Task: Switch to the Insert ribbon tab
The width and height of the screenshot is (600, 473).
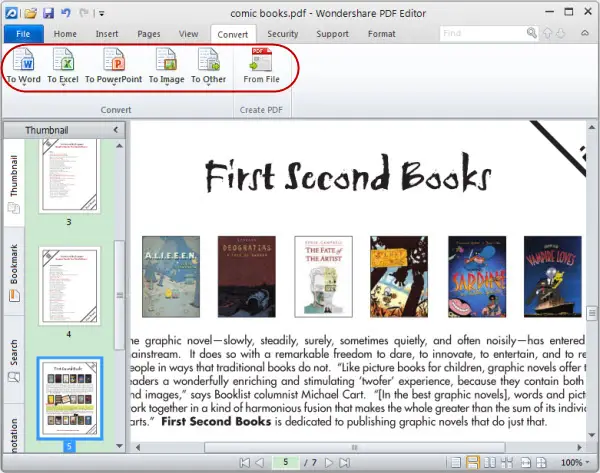Action: [107, 34]
